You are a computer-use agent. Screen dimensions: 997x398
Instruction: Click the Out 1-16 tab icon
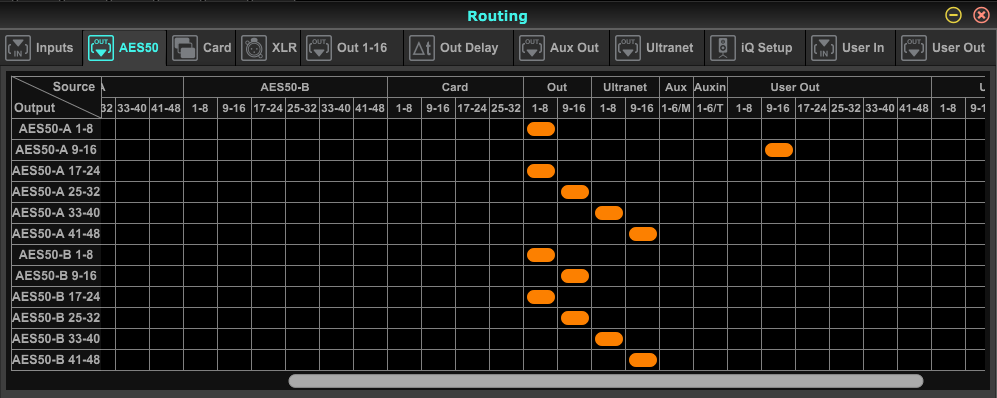(319, 48)
